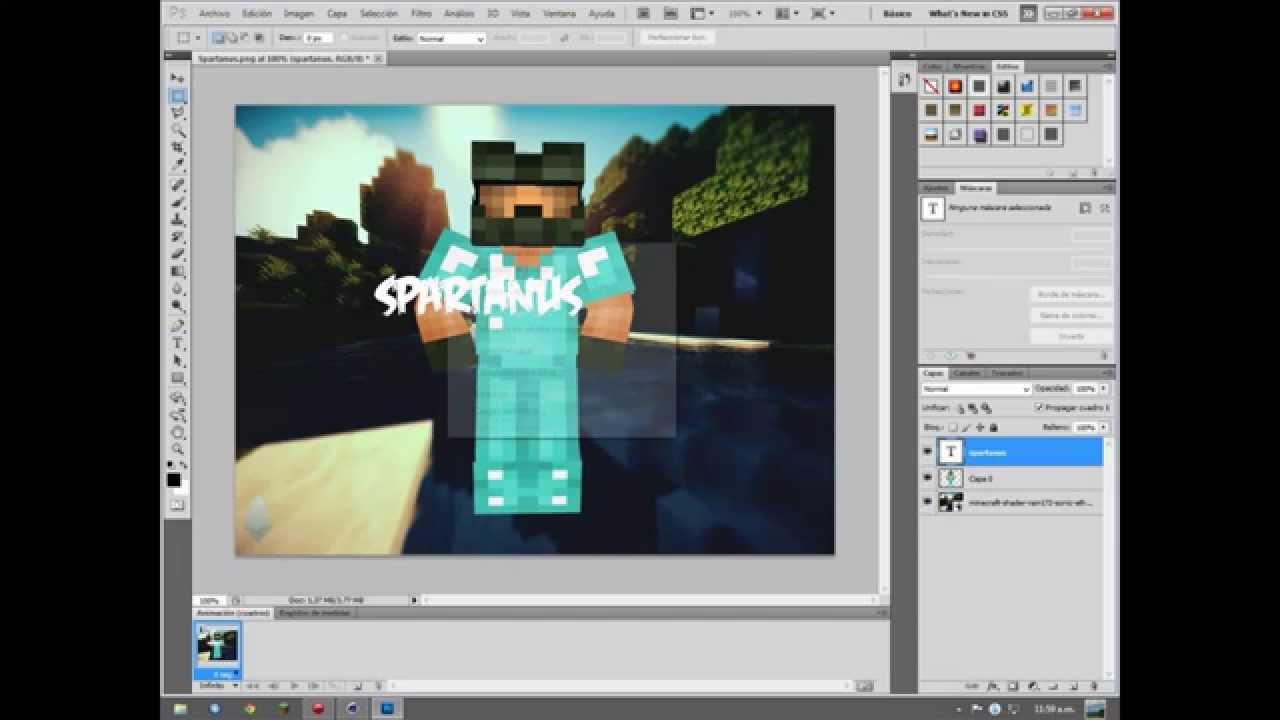Click the Borde de máscara button

[x=1071, y=295]
